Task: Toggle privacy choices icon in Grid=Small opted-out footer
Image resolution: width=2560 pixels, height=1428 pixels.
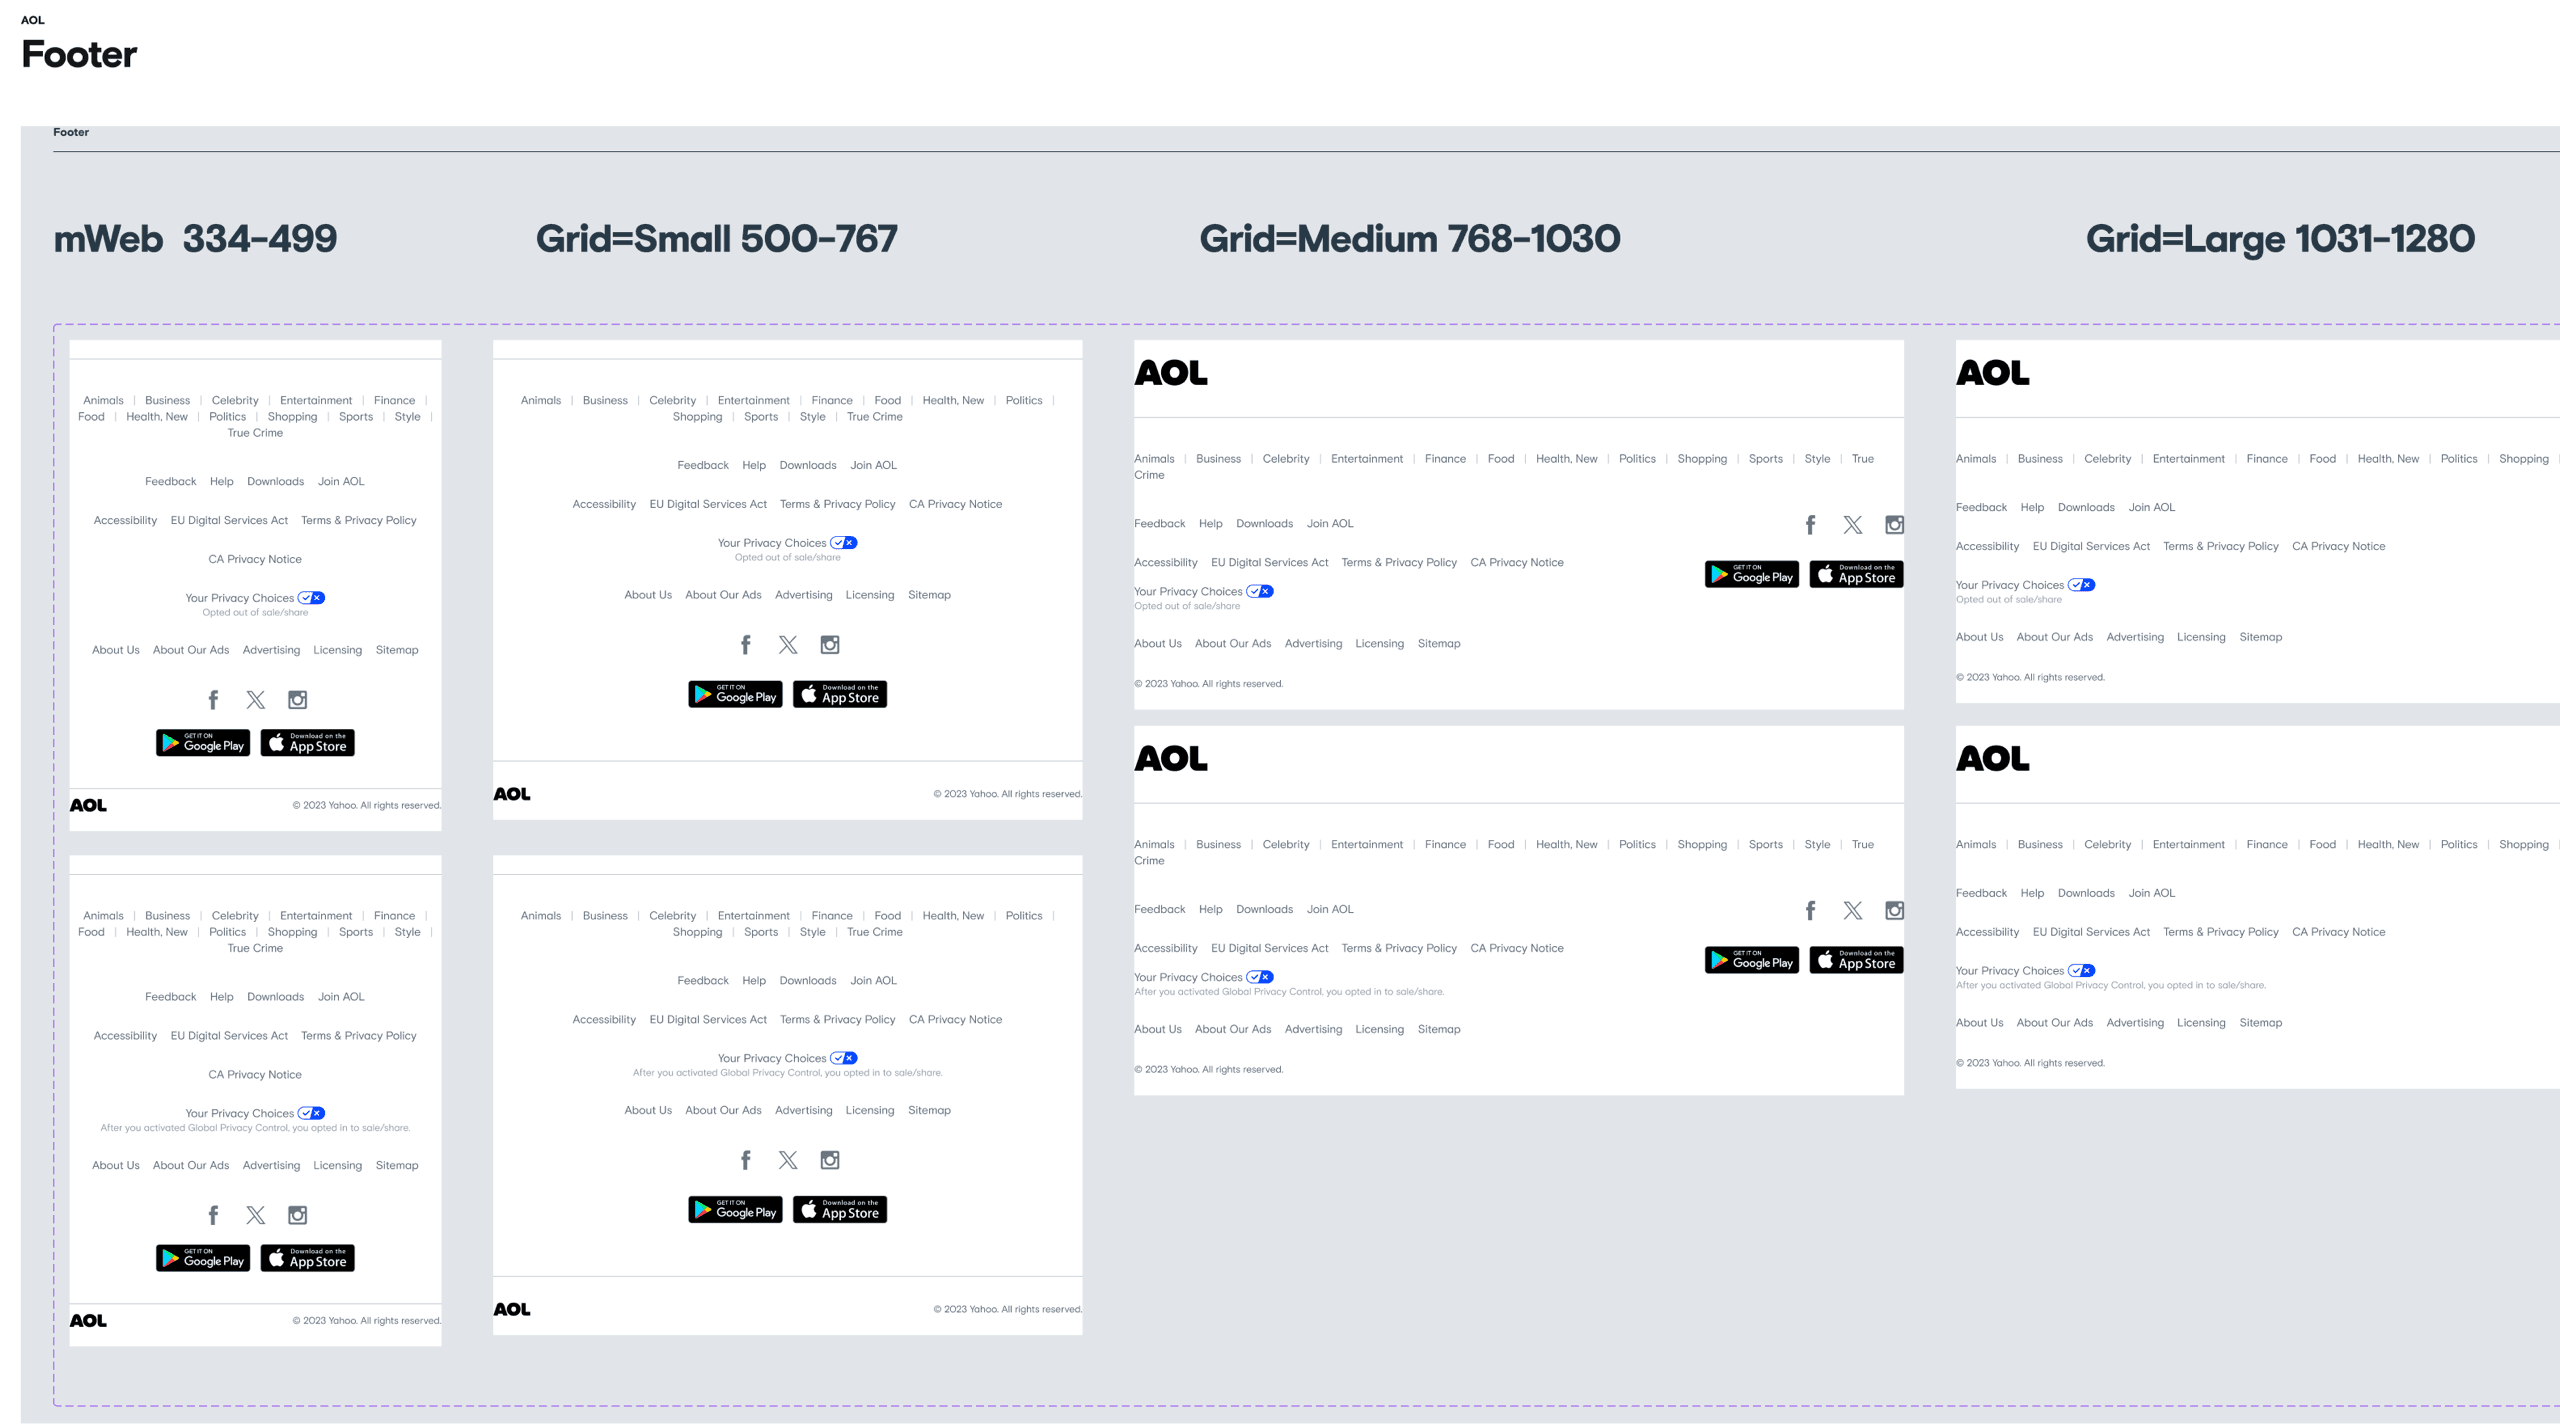Action: click(x=845, y=543)
